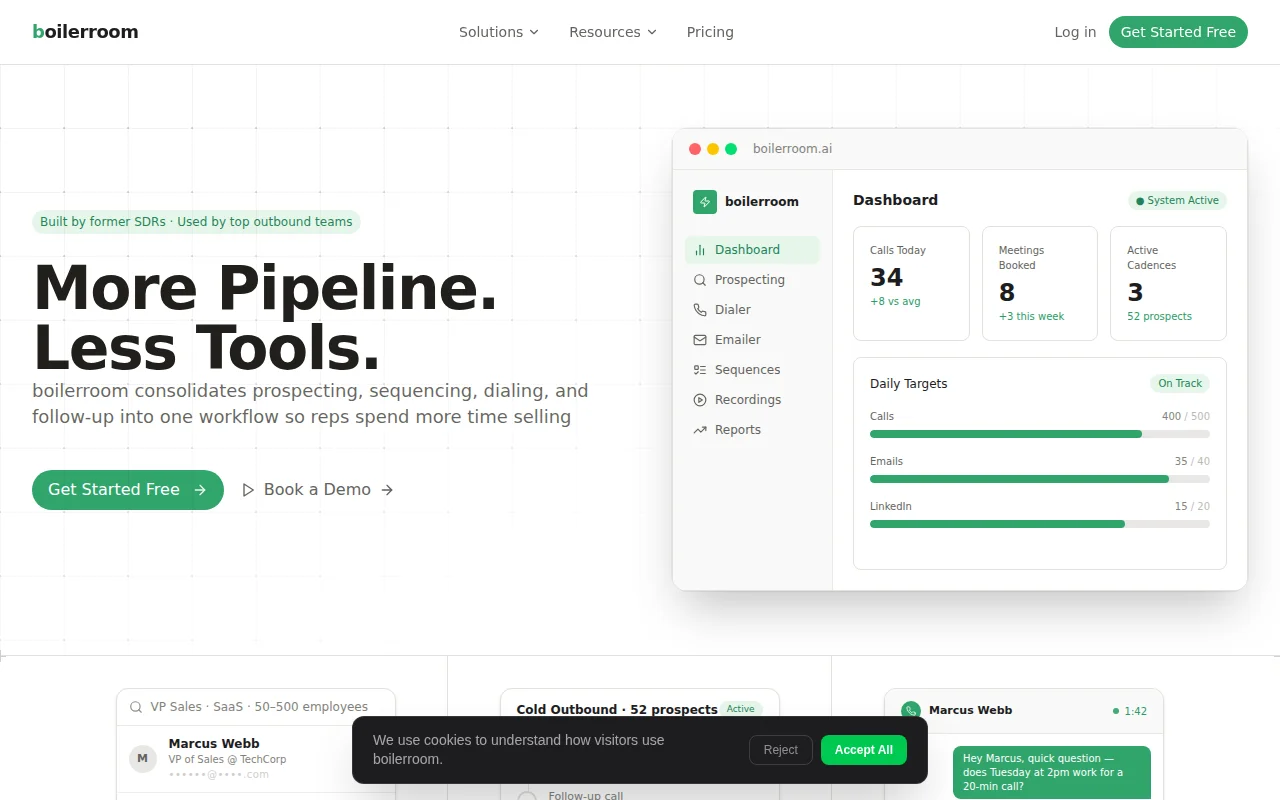Click header Get Started Free button

click(1178, 32)
